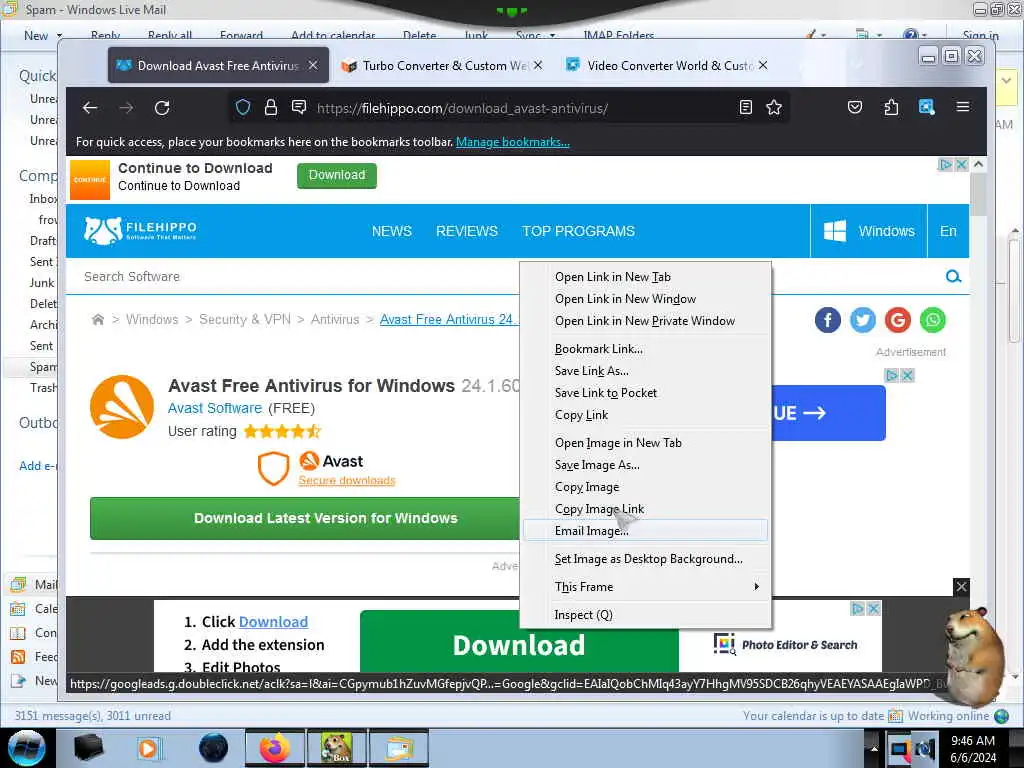This screenshot has width=1024, height=768.
Task: Open New dropdown in Windows Live Mail
Action: click(x=59, y=35)
